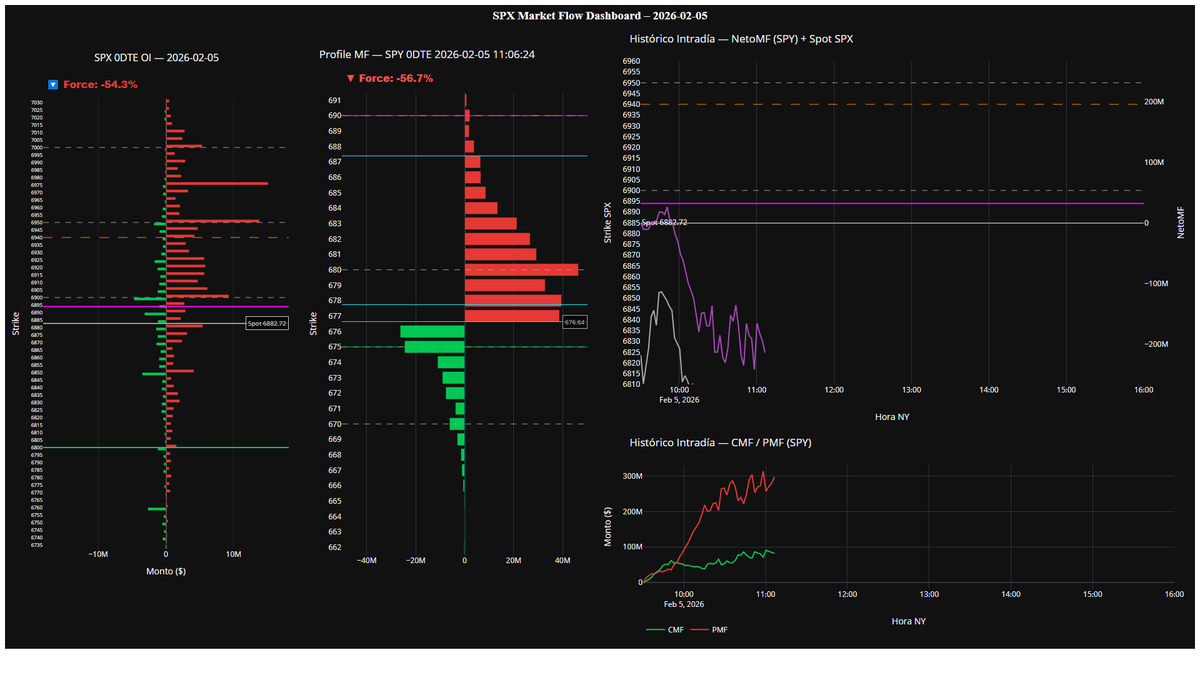
Task: Click the red bar at strike 683 in Profile MF
Action: click(x=491, y=223)
